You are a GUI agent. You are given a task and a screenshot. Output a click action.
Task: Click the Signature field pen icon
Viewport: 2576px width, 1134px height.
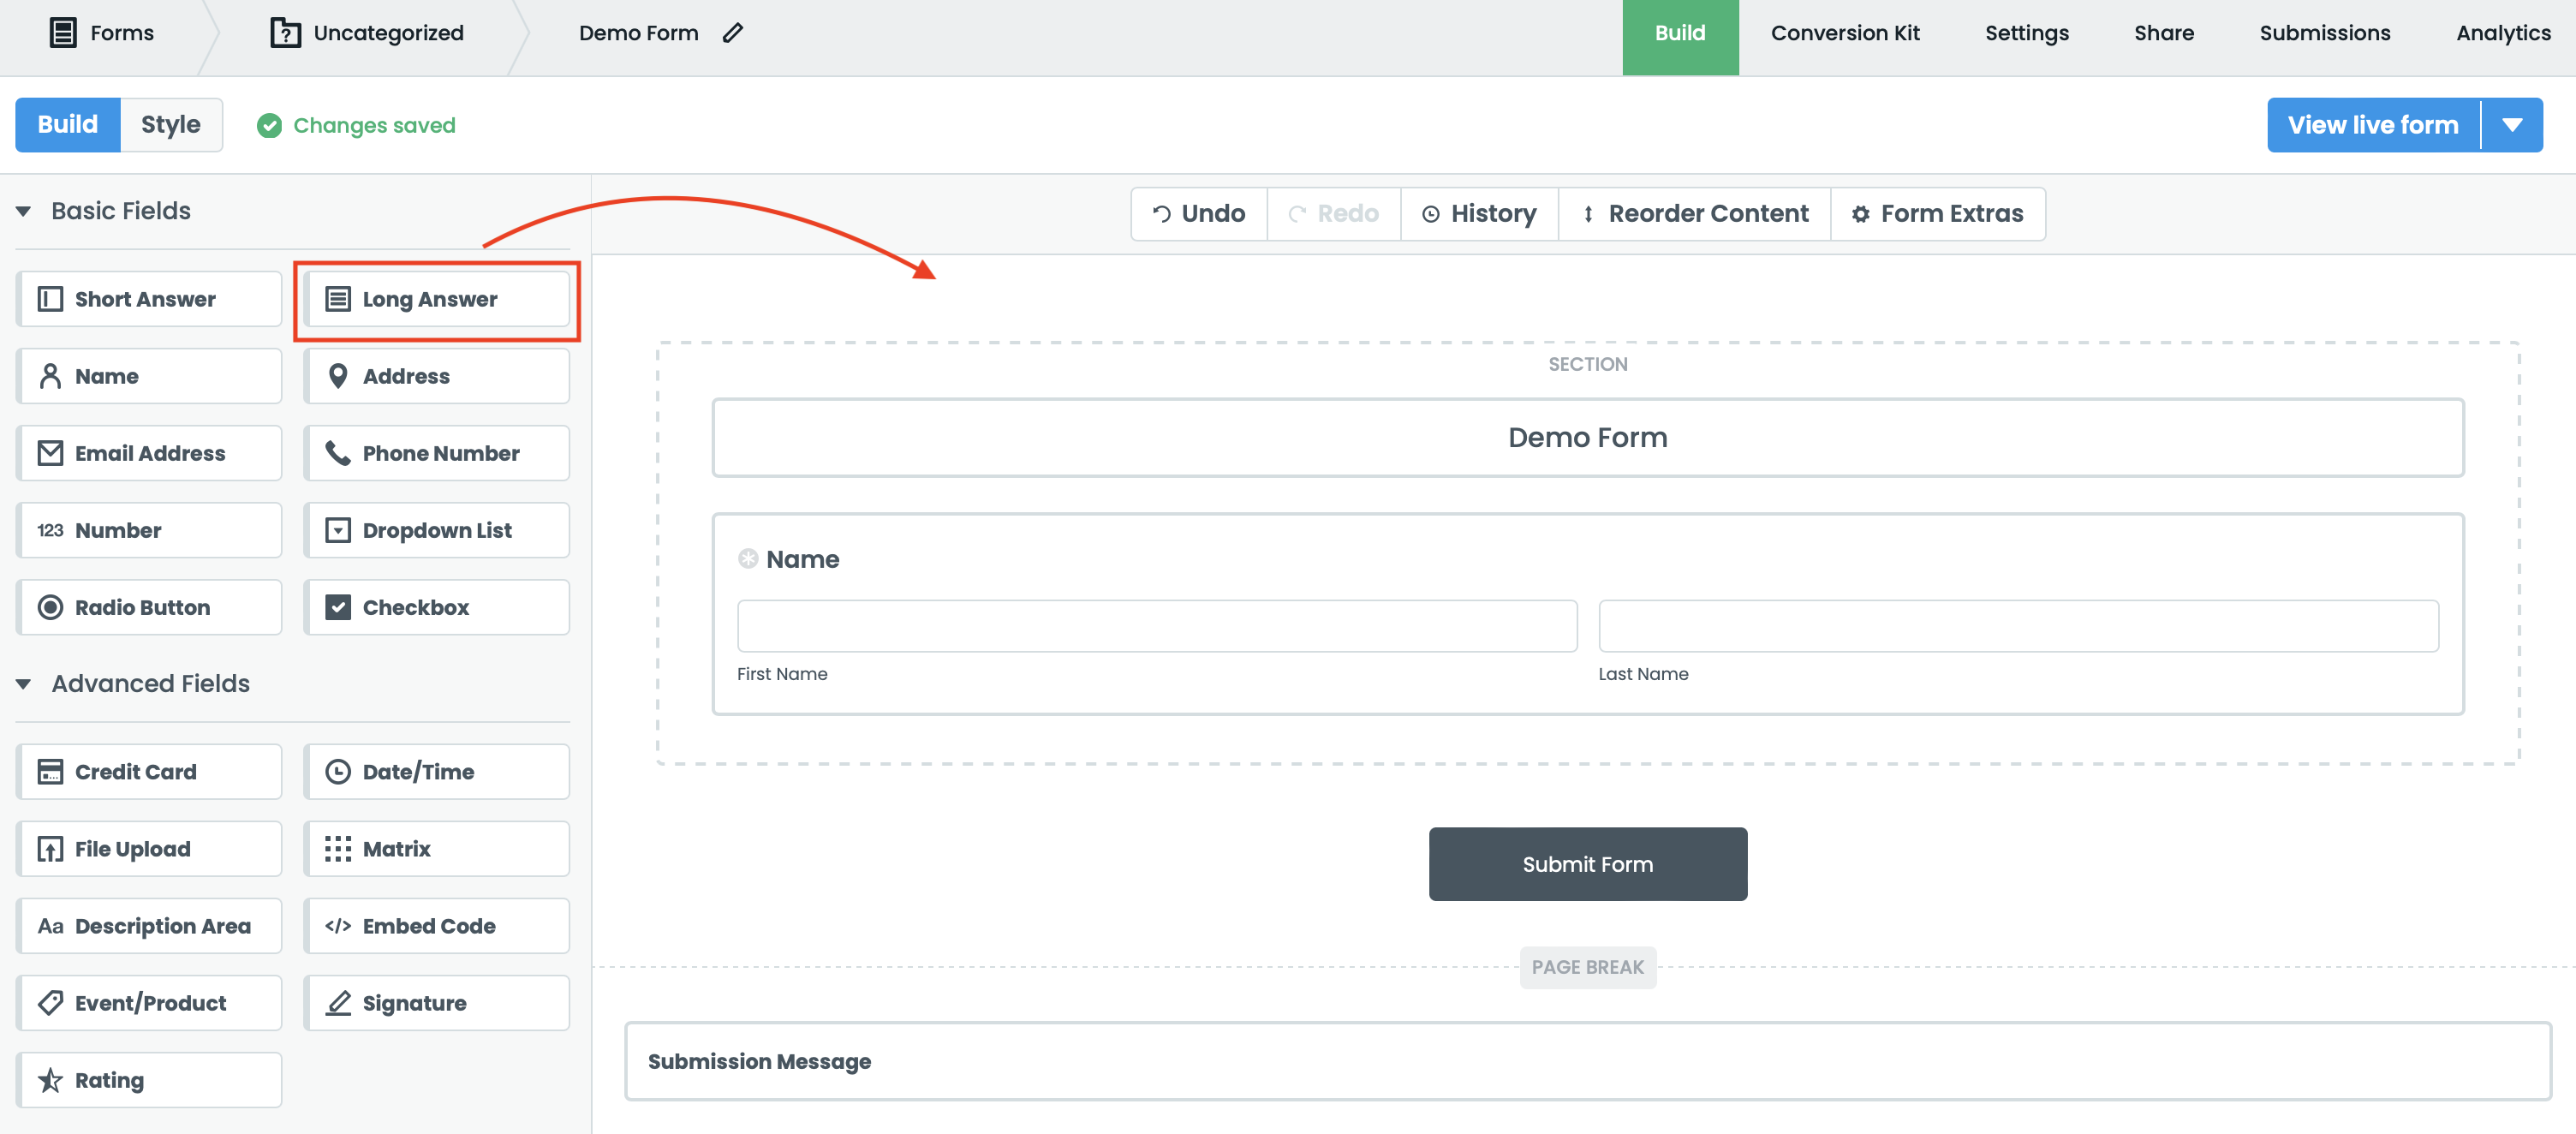338,1003
